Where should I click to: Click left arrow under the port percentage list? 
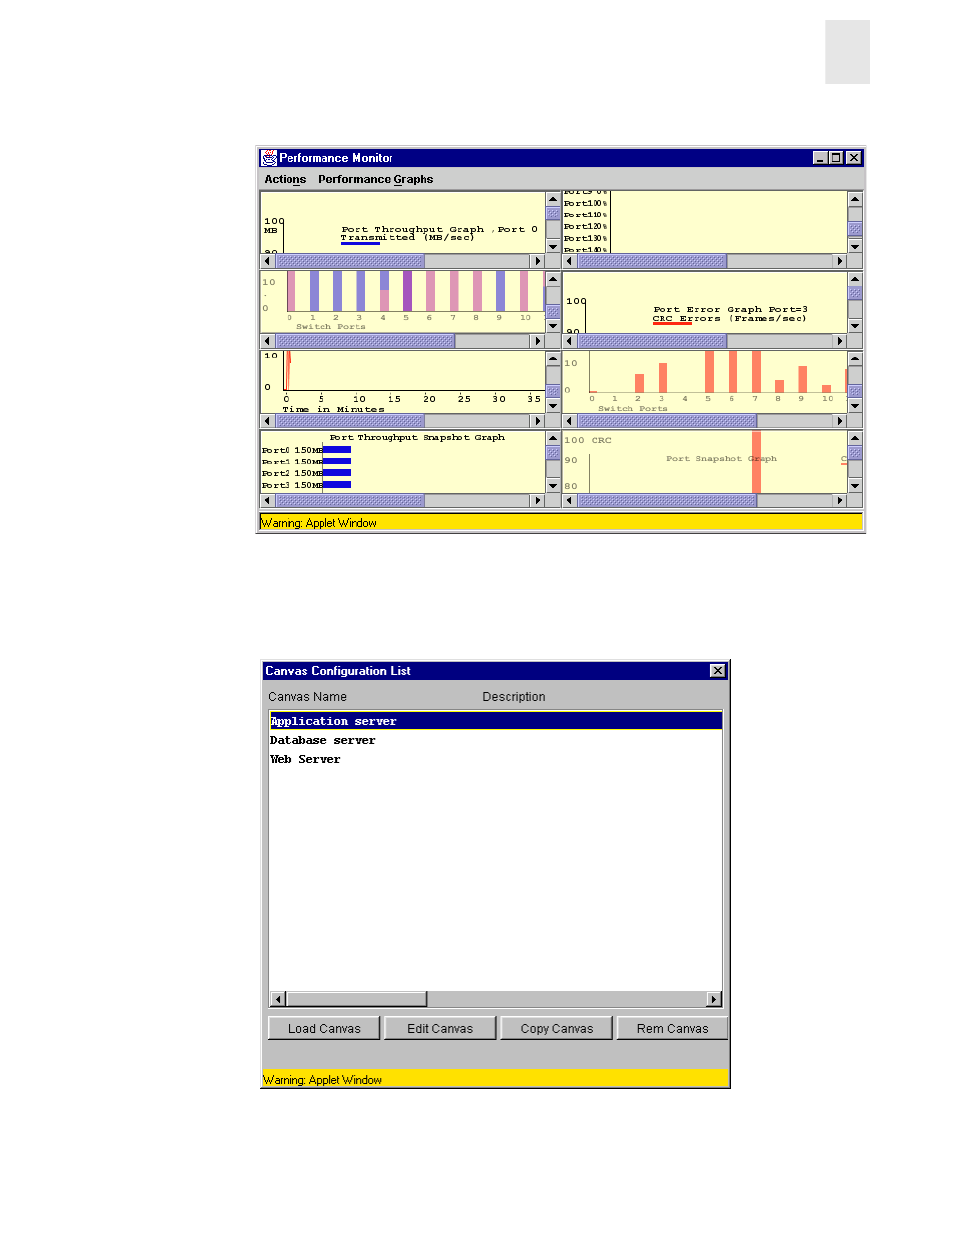tap(570, 261)
